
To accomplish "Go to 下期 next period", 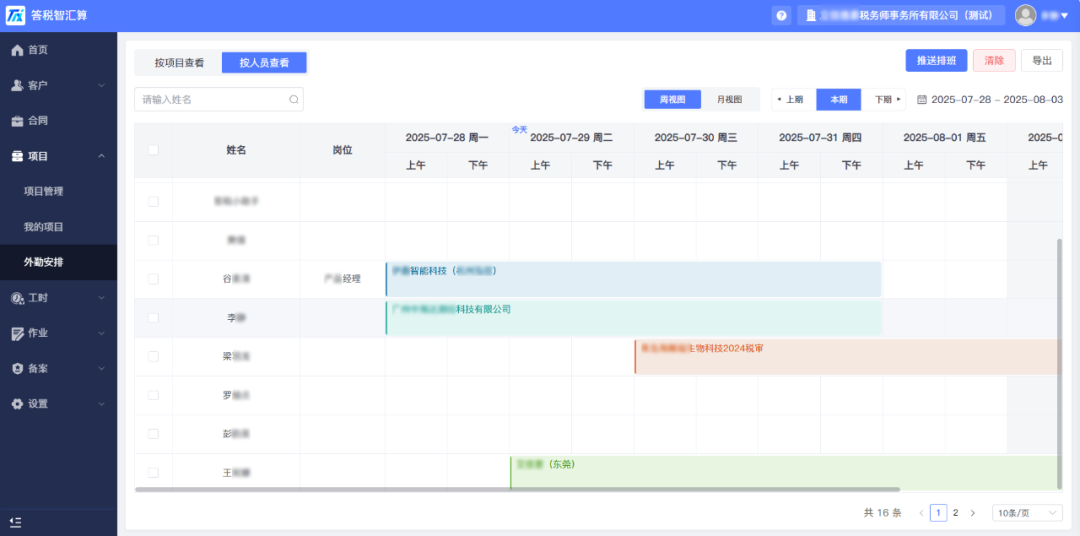I will (x=884, y=99).
